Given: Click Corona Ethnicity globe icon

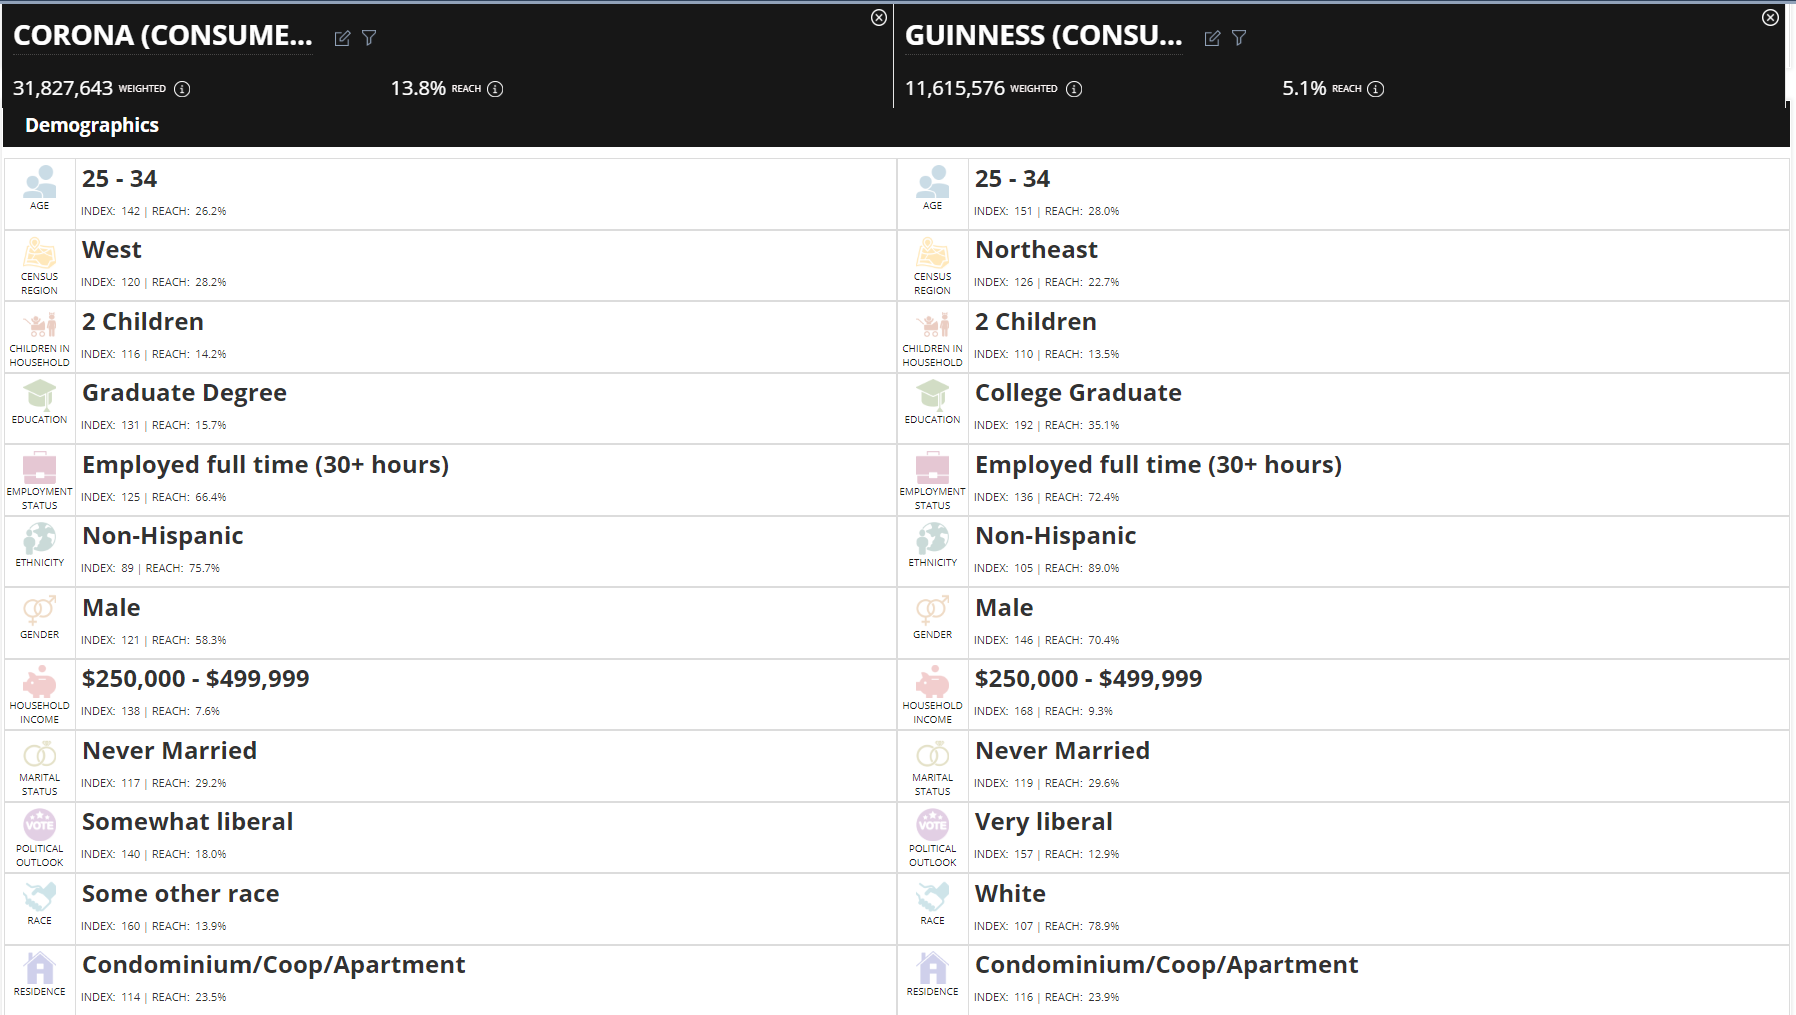Looking at the screenshot, I should pyautogui.click(x=40, y=538).
